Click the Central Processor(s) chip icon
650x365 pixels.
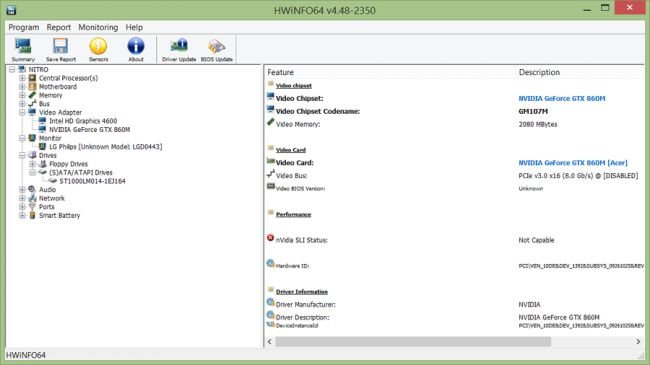(x=32, y=78)
